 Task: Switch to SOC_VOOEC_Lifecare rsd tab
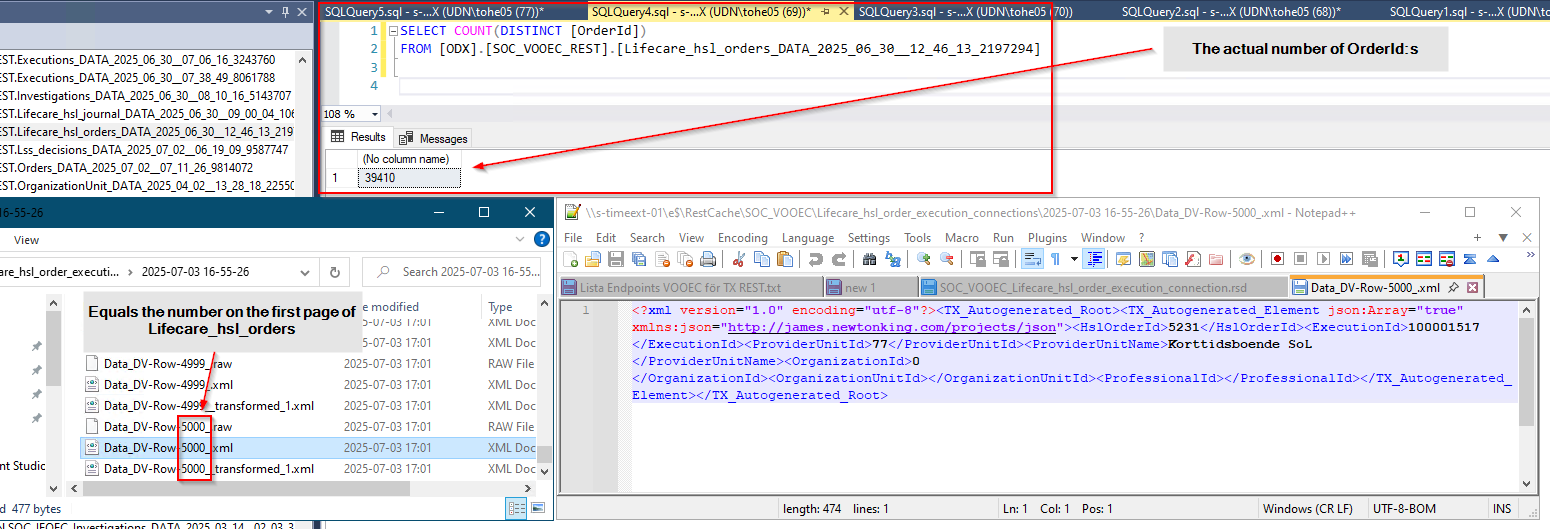tap(1104, 288)
